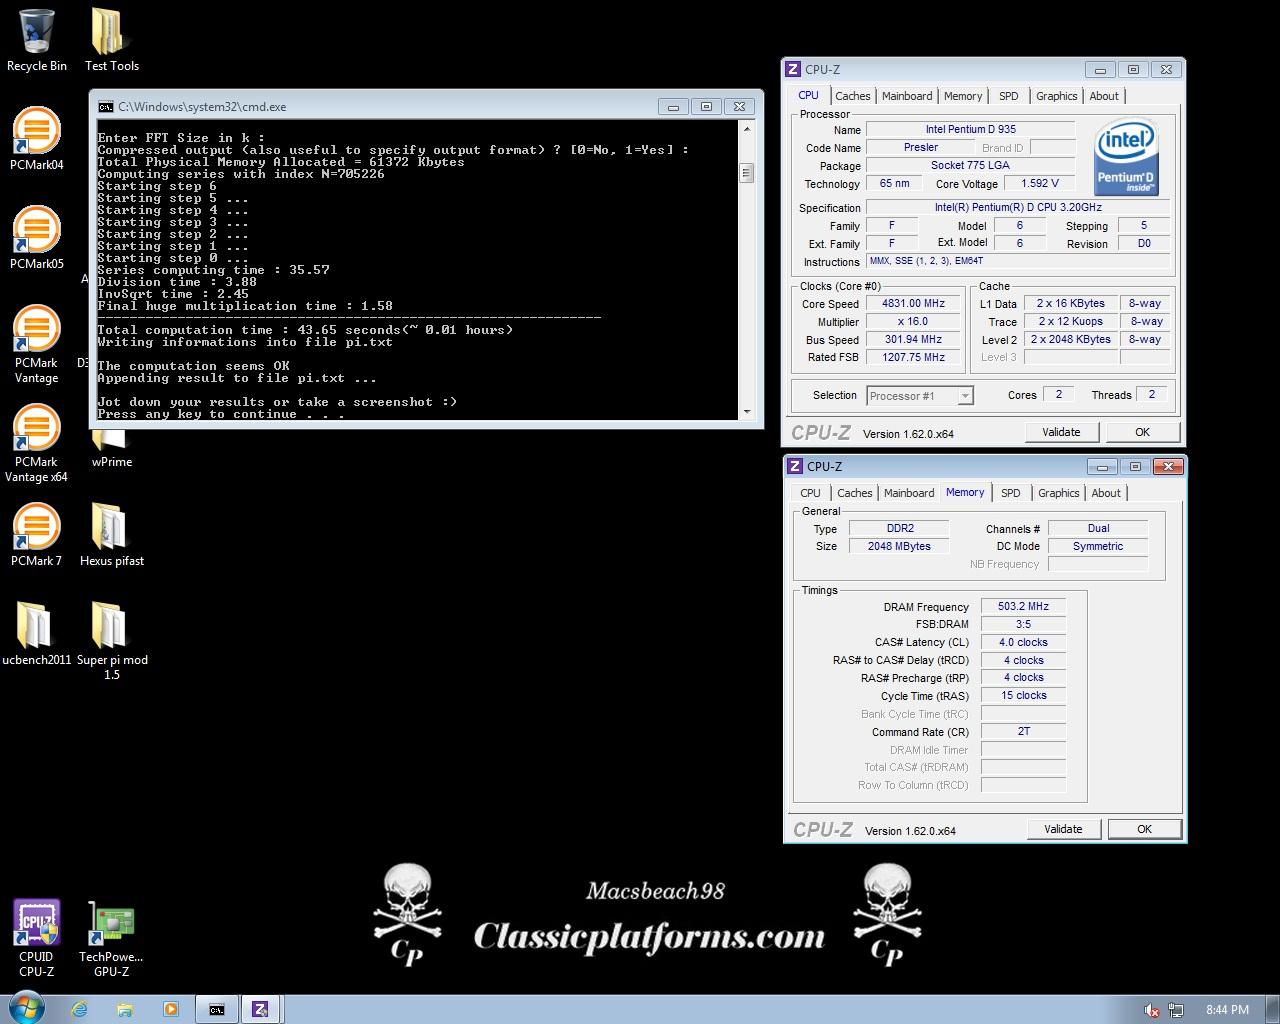Launch the PCMark Vantage x64 shortcut
The height and width of the screenshot is (1024, 1280).
(37, 442)
